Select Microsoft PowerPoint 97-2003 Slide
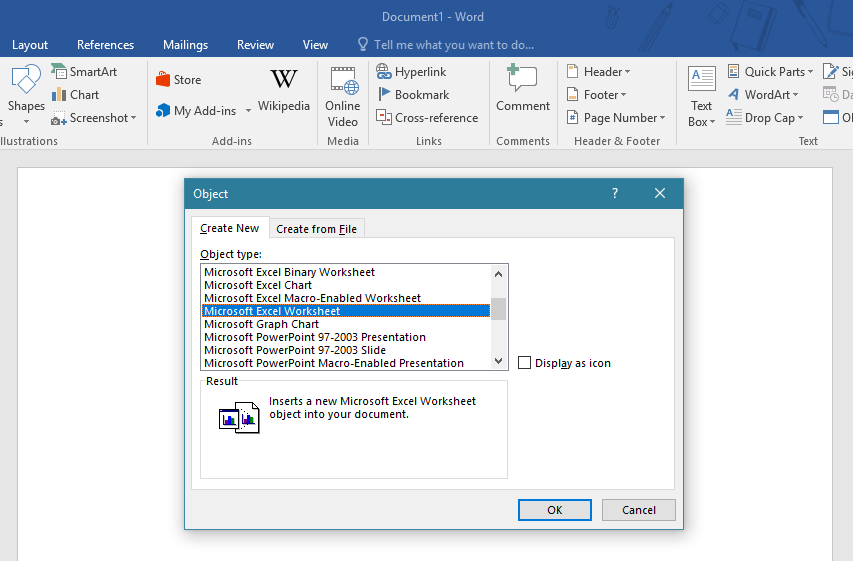Image resolution: width=853 pixels, height=561 pixels. tap(346, 350)
